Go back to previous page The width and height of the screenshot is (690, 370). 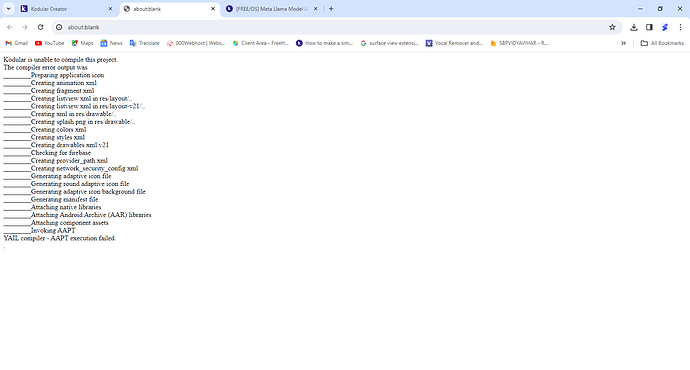pyautogui.click(x=10, y=27)
